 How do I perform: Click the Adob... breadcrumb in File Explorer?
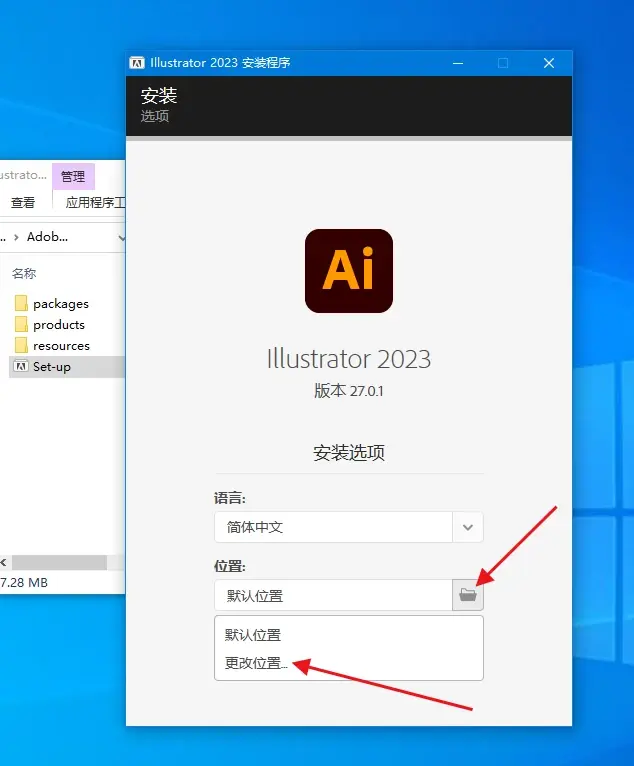point(47,237)
